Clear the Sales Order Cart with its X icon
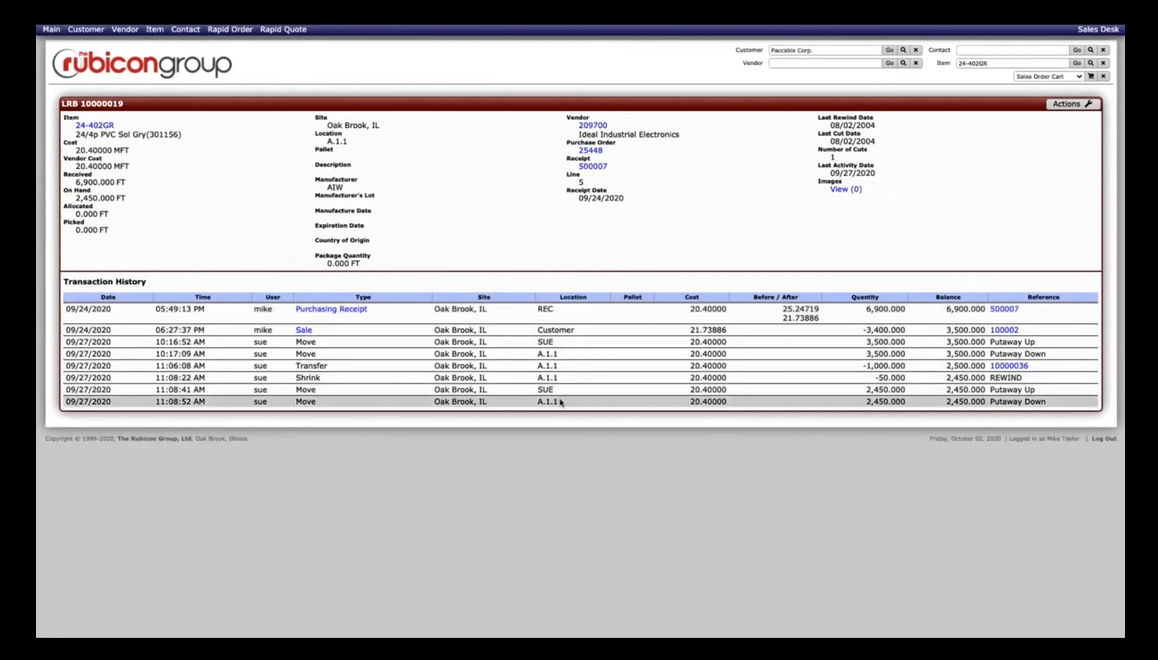This screenshot has width=1158, height=660. (x=1103, y=76)
